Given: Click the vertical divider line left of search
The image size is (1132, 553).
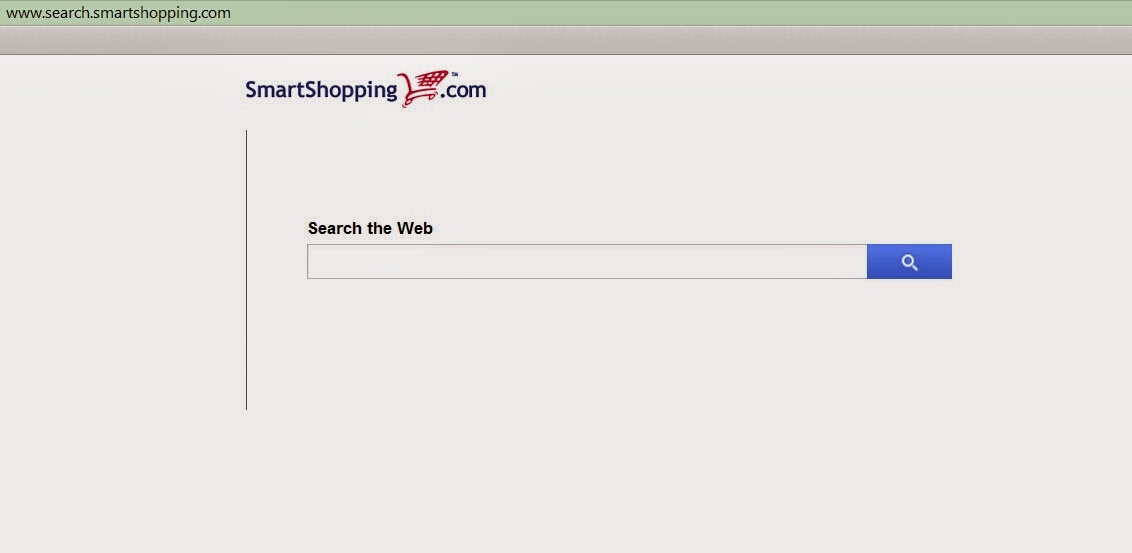Looking at the screenshot, I should pyautogui.click(x=247, y=270).
